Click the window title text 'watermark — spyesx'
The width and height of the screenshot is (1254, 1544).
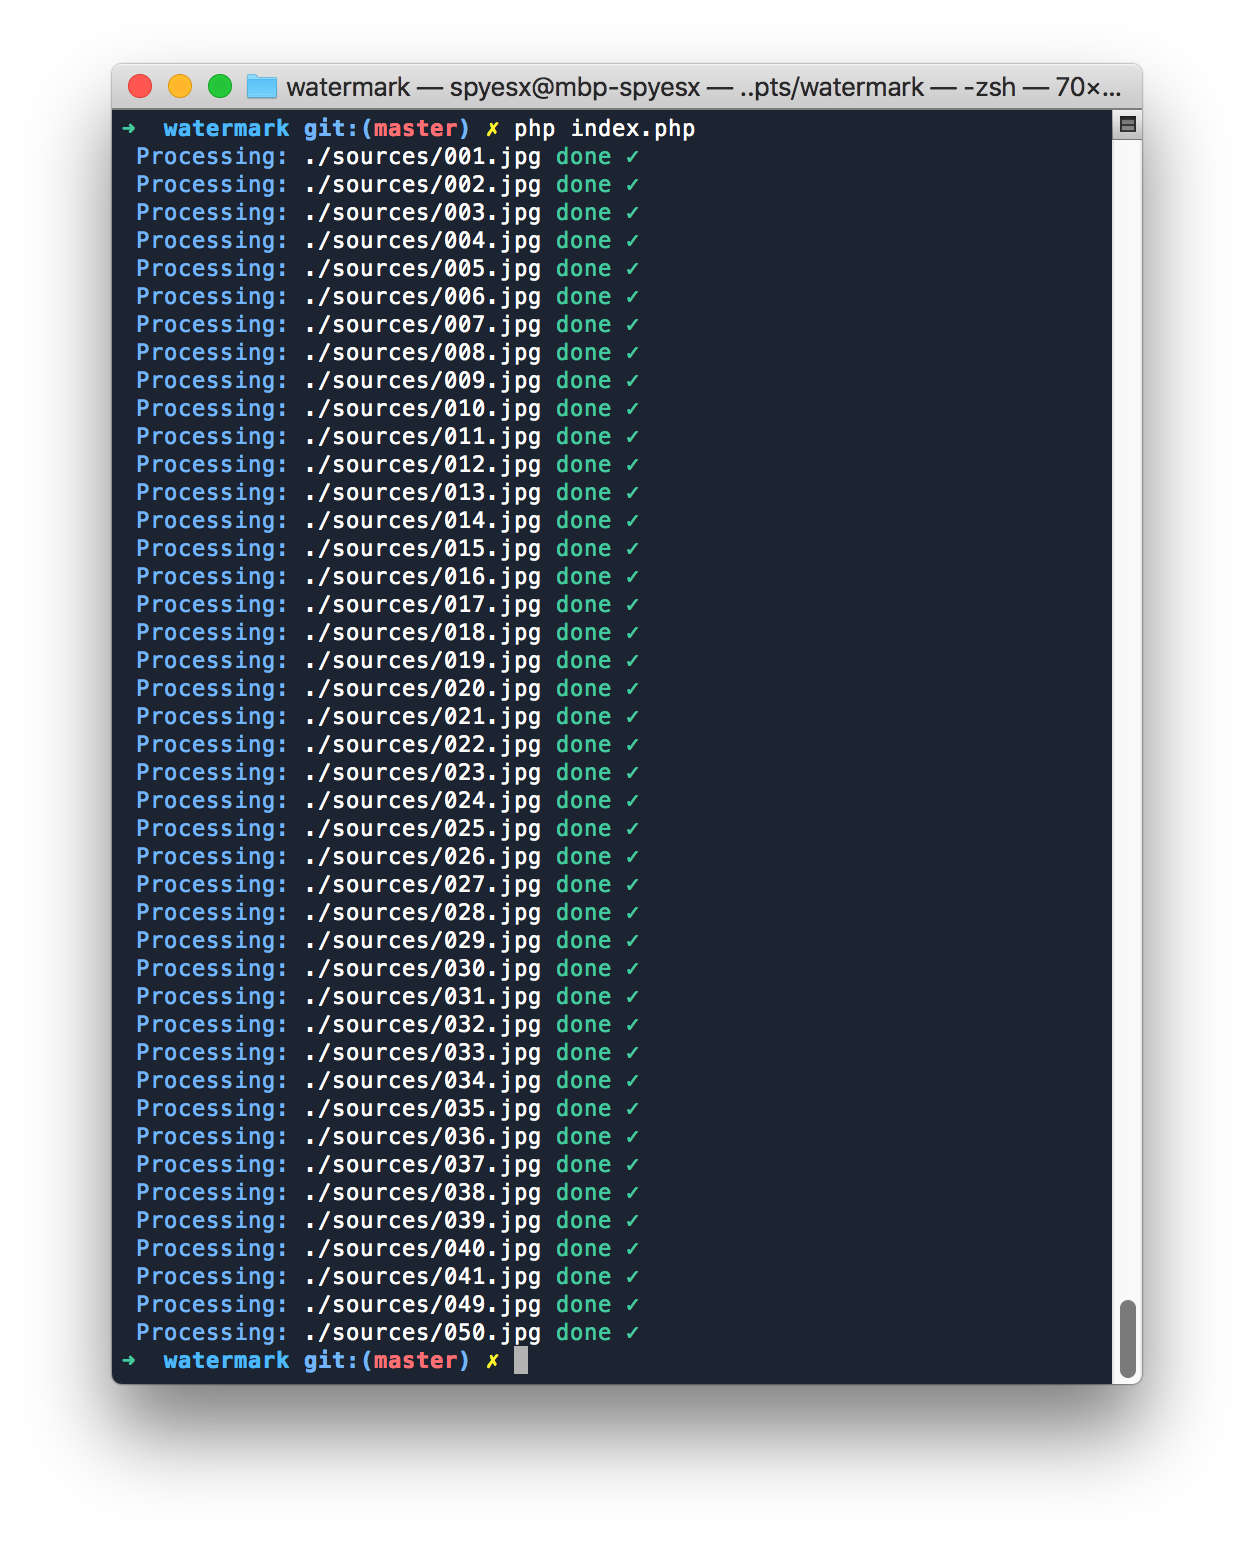pos(493,88)
